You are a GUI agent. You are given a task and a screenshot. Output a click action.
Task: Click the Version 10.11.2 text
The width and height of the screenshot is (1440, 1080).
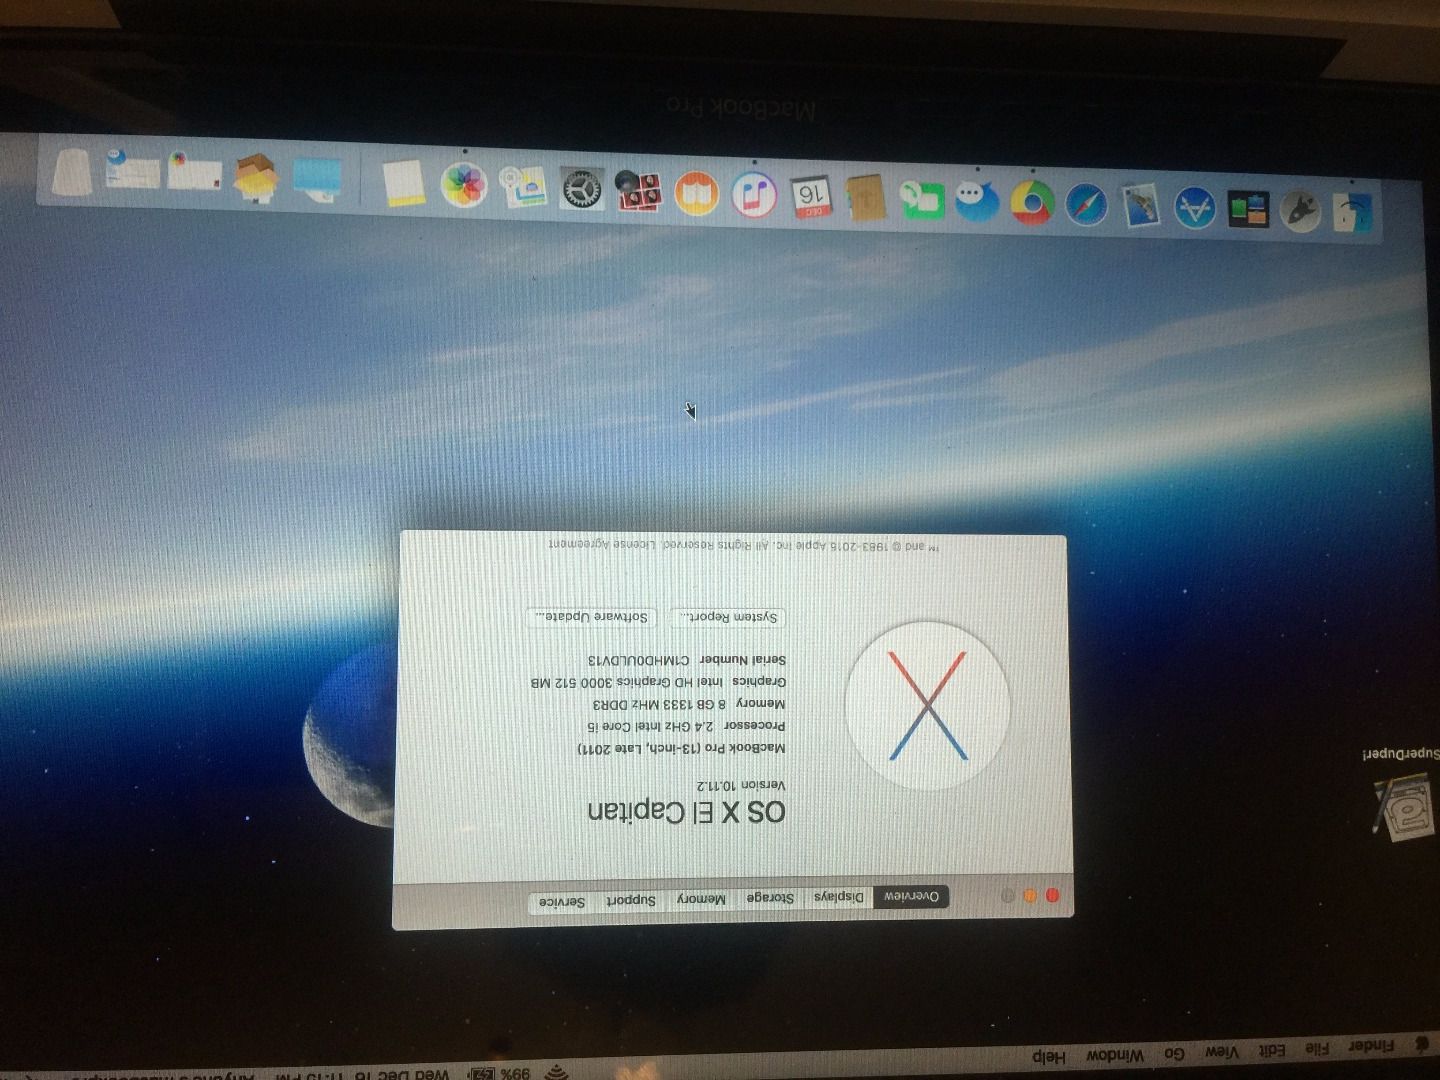tap(741, 785)
